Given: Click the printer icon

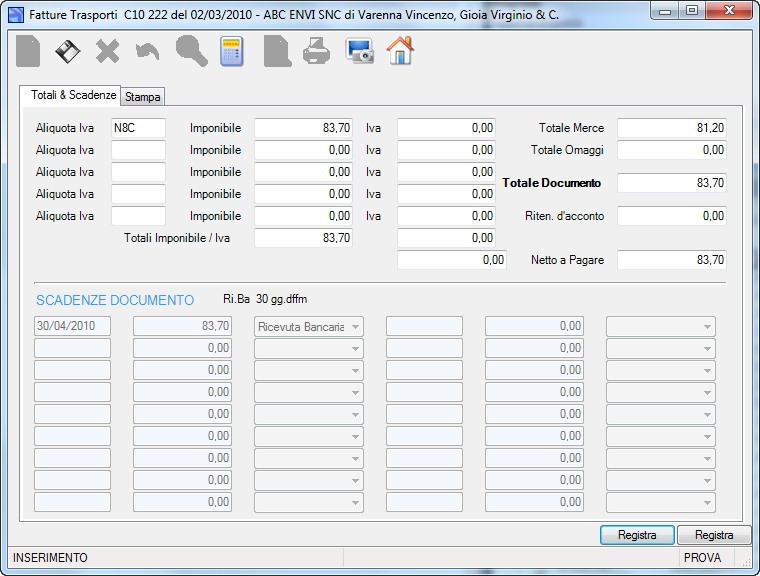Looking at the screenshot, I should 317,51.
